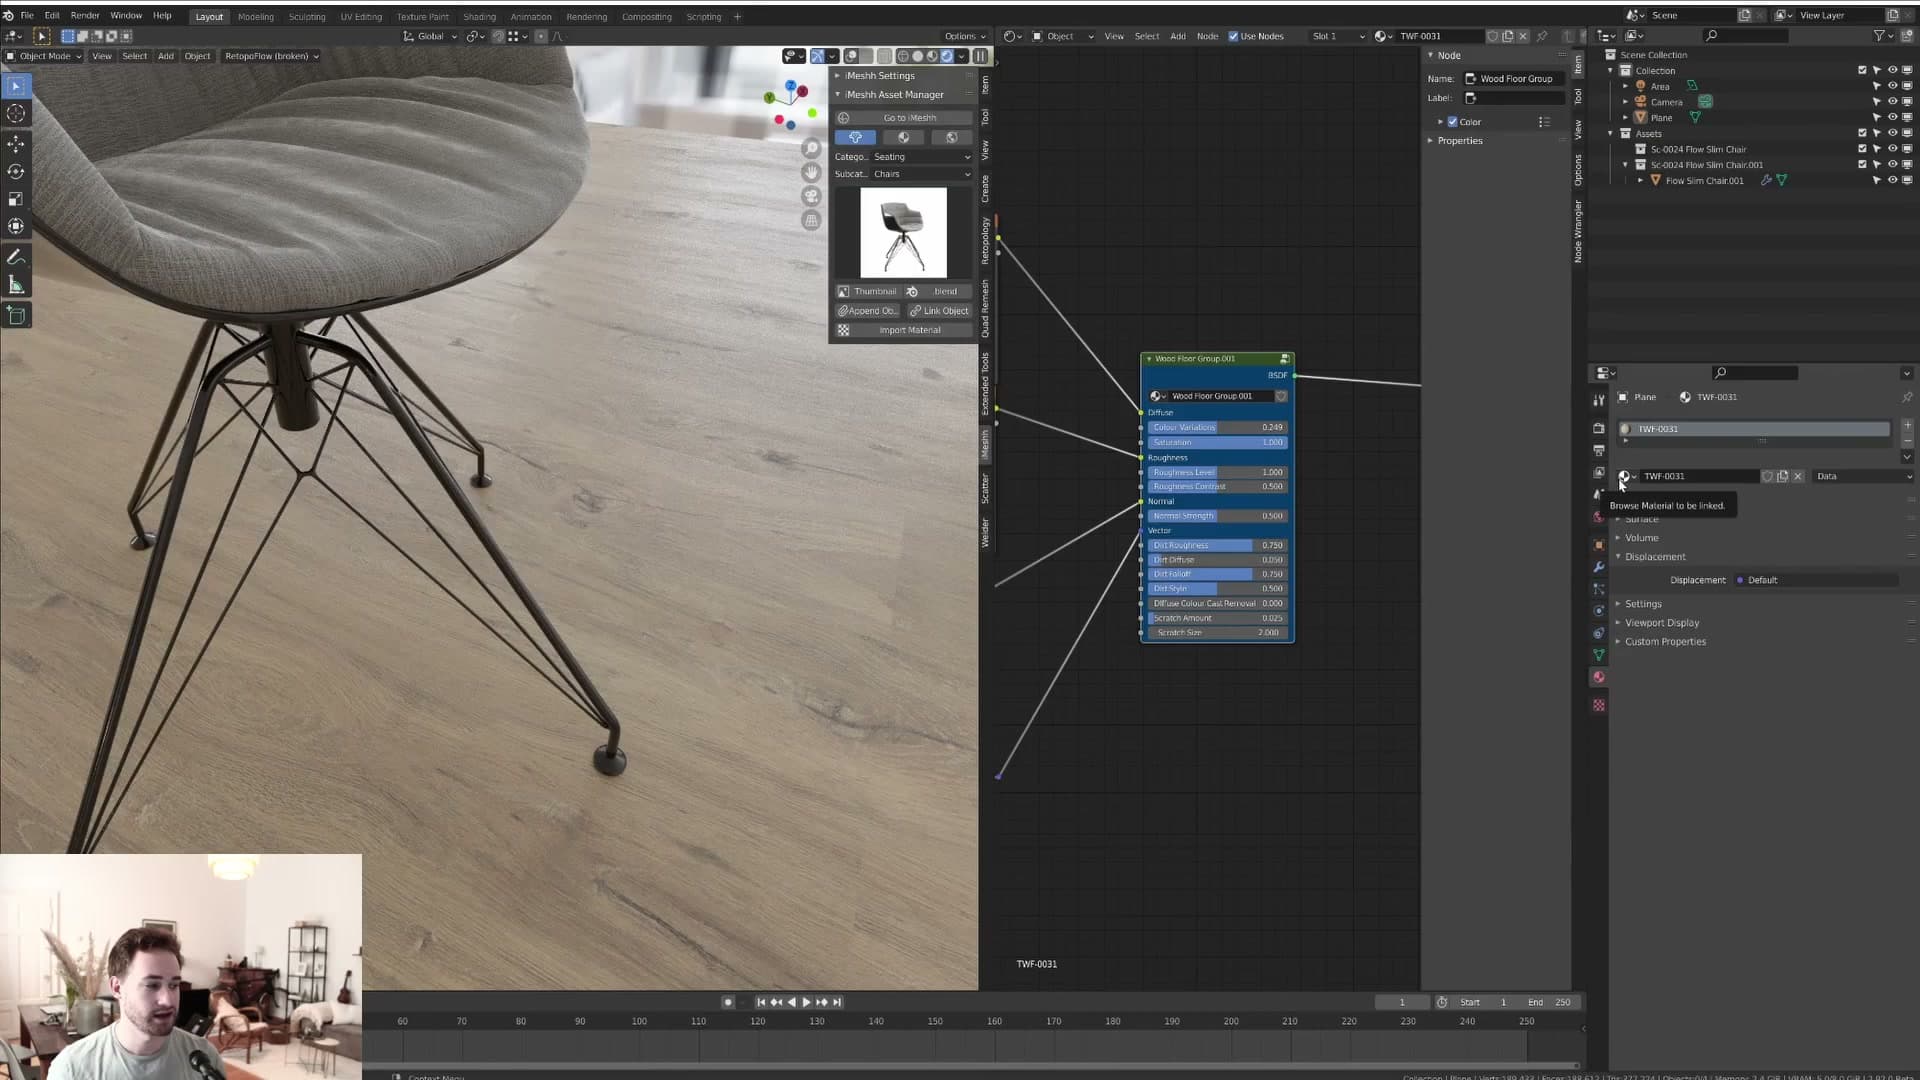Unlink material TWF-0031 with X in properties
The width and height of the screenshot is (1920, 1080).
[1798, 476]
